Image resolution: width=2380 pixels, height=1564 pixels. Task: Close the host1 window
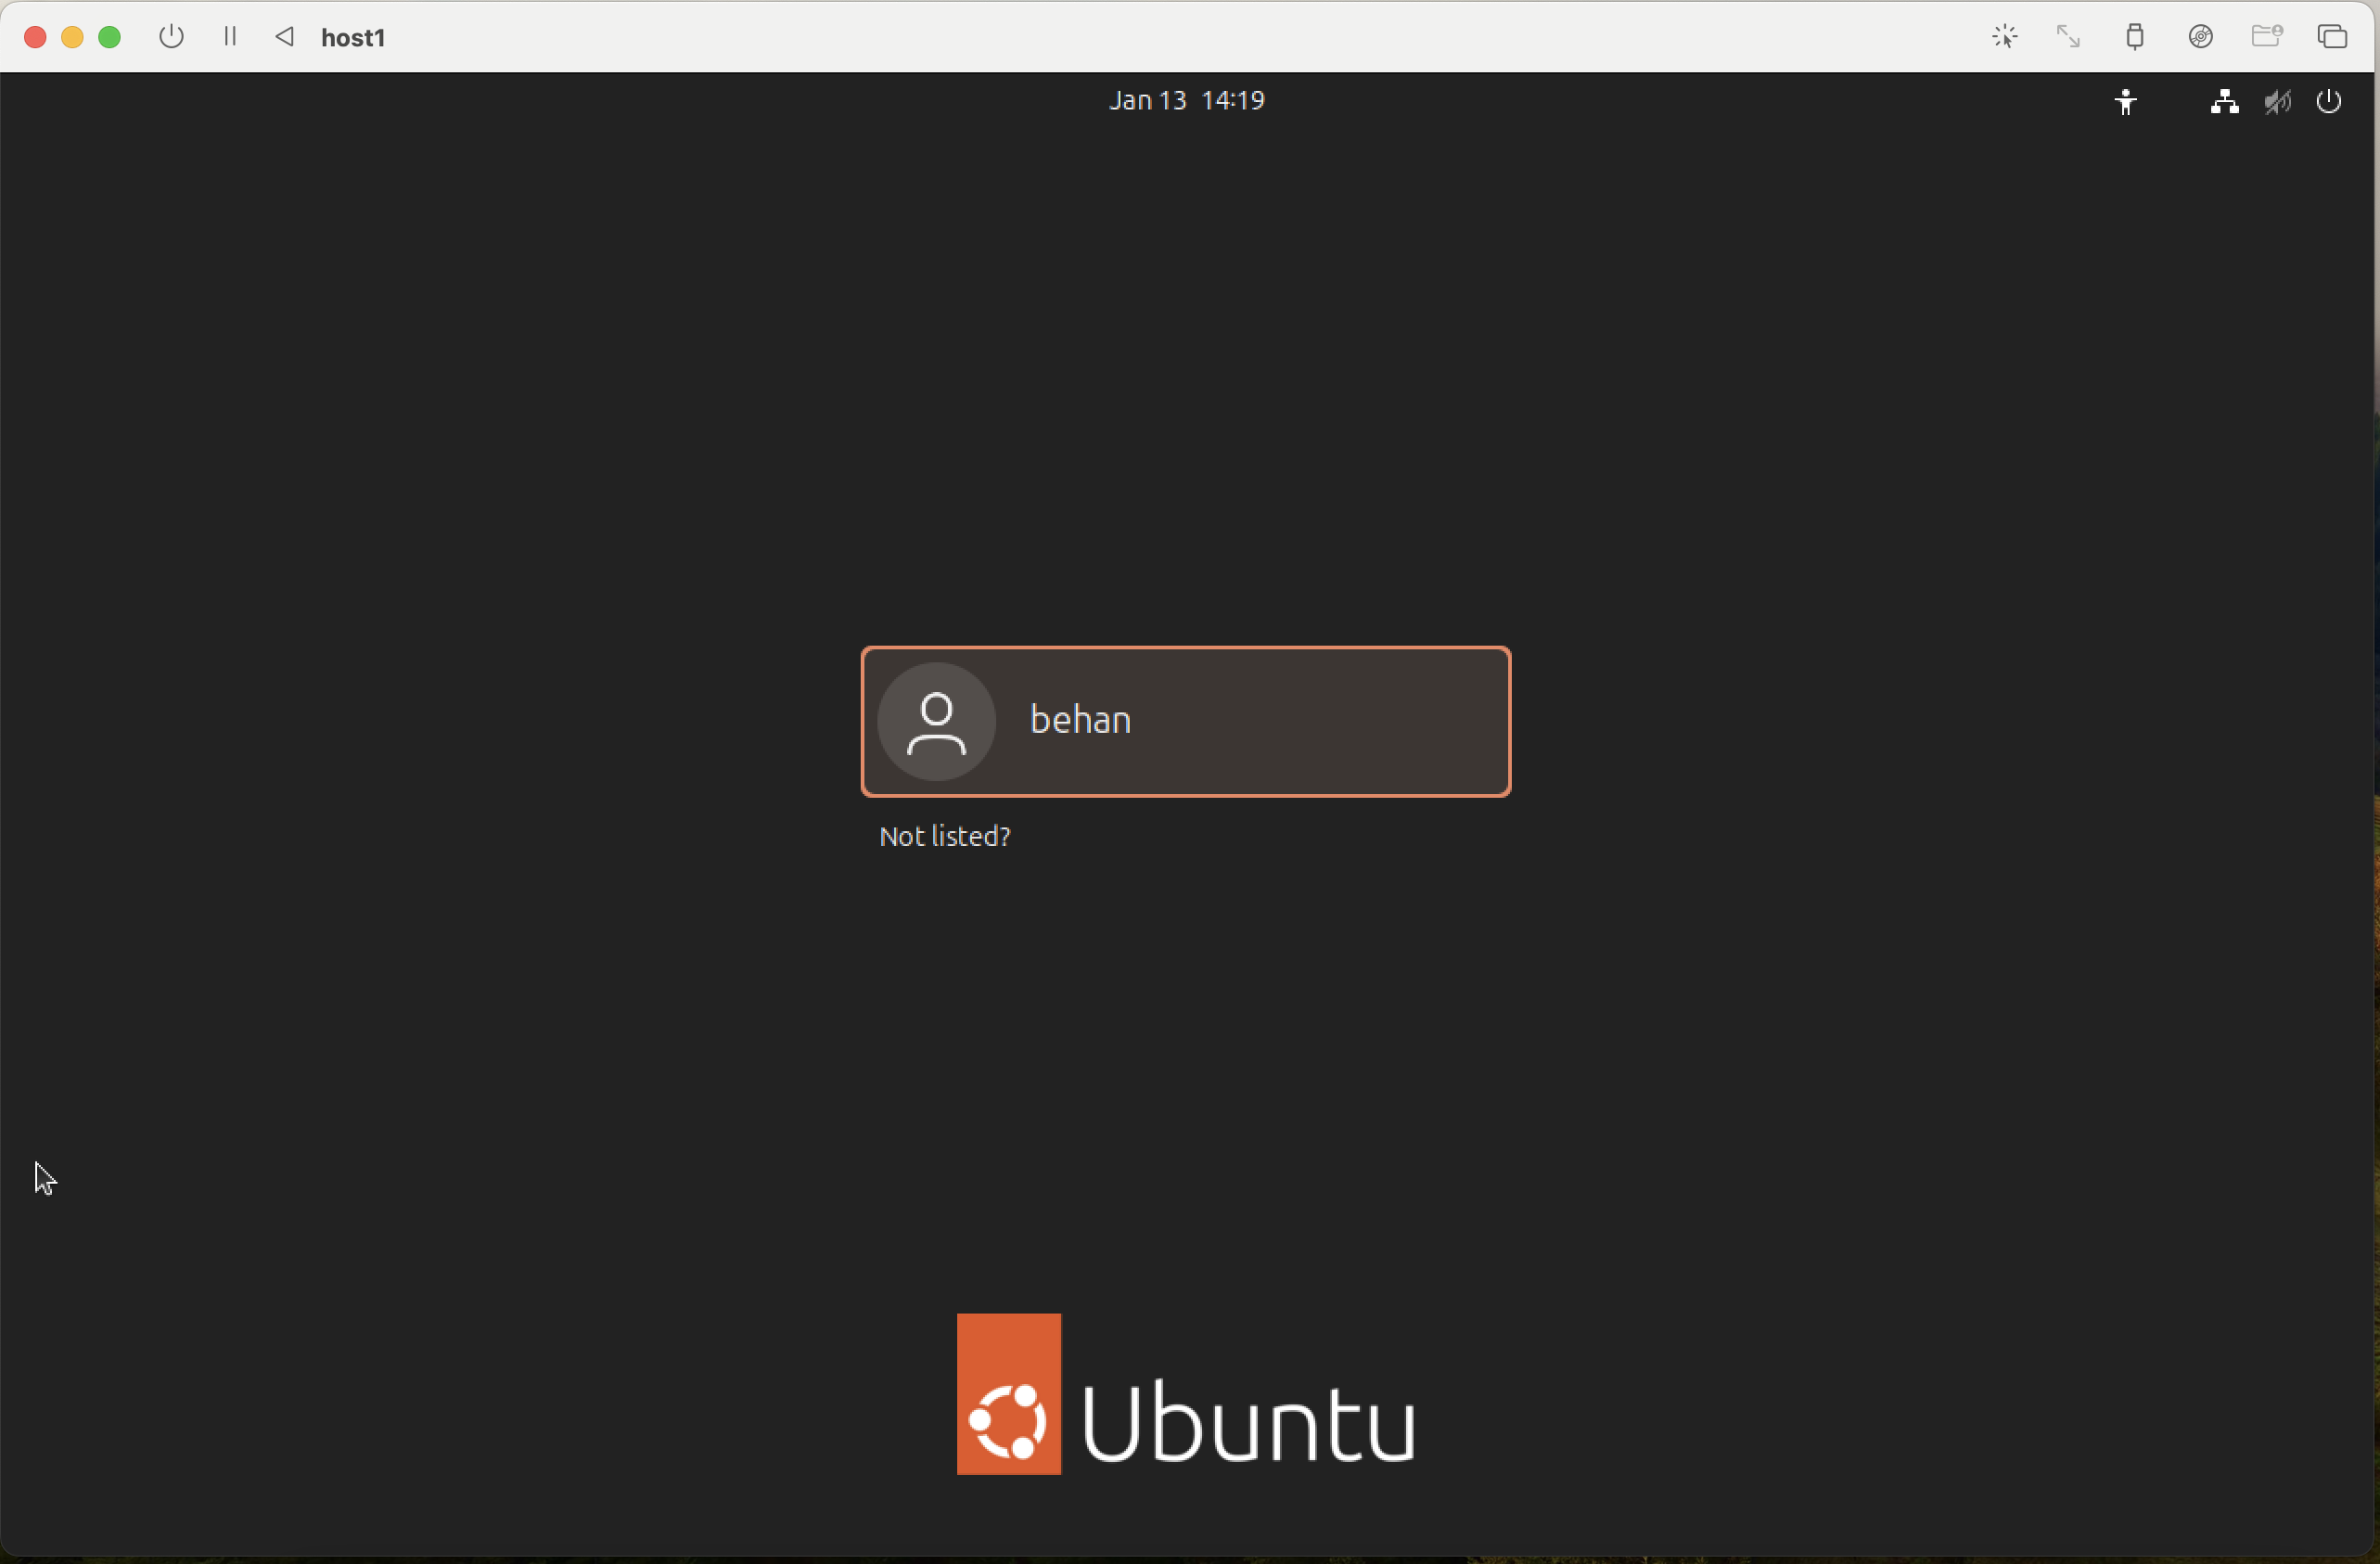(x=35, y=37)
